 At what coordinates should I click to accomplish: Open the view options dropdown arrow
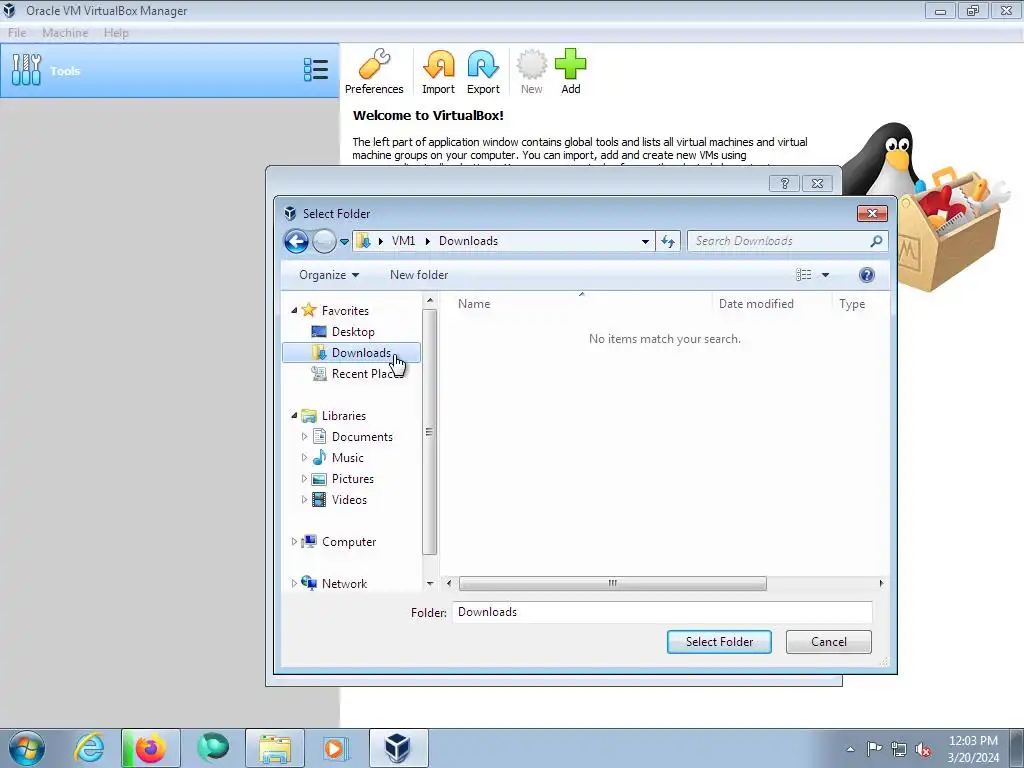coord(825,275)
